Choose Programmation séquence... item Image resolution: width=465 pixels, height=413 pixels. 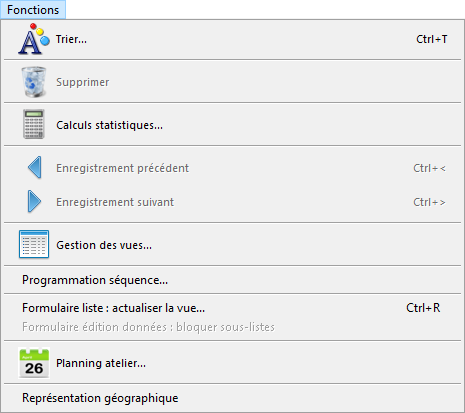(232, 280)
